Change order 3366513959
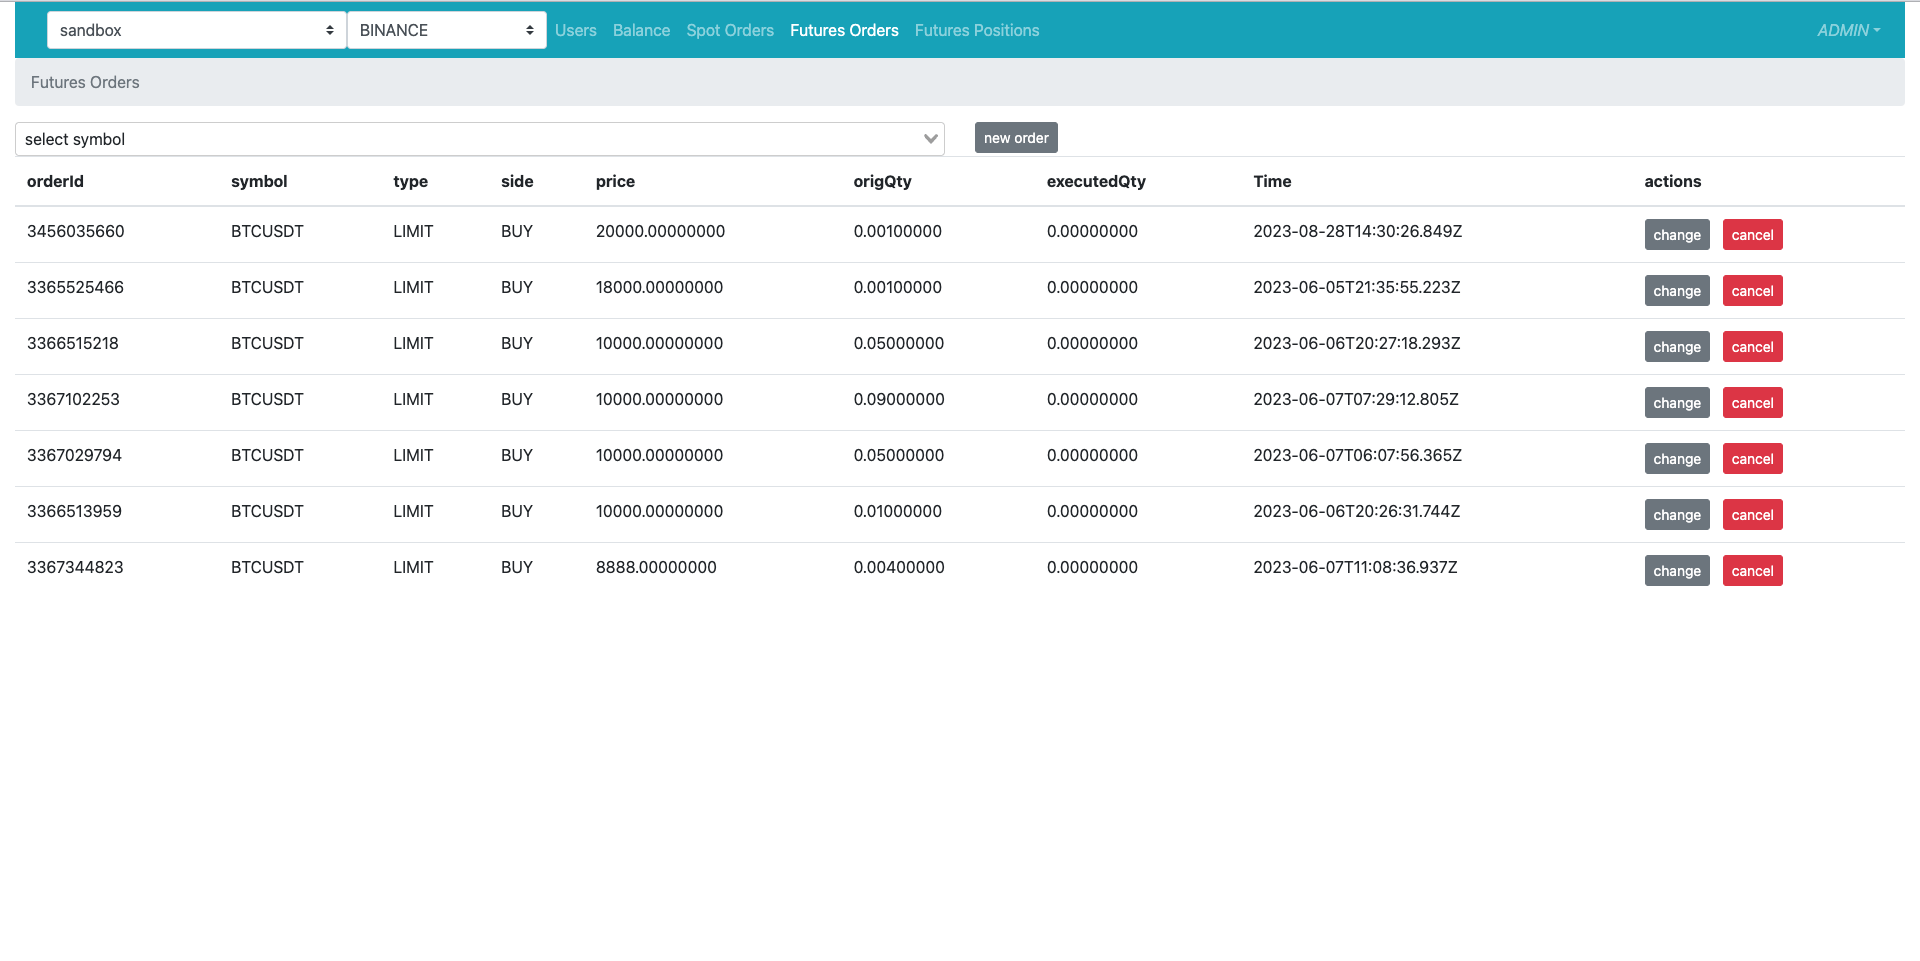Viewport: 1920px width, 961px height. tap(1676, 515)
